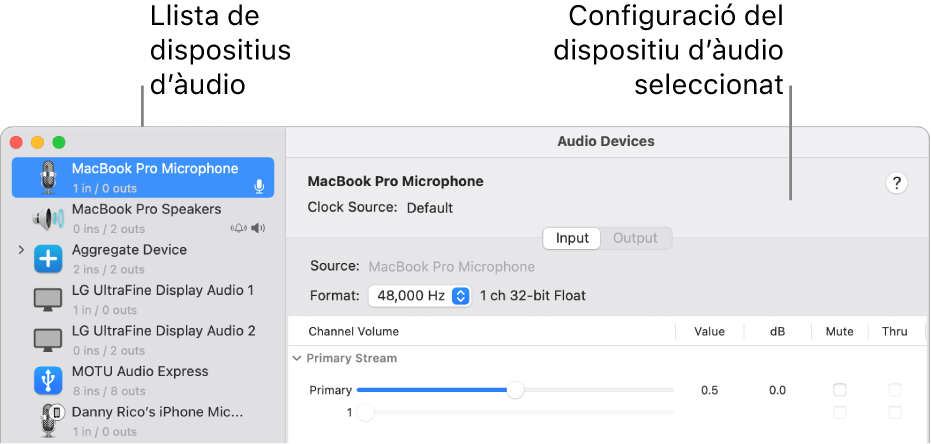
Task: Expand the Aggregate Device disclosure arrow
Action: click(21, 250)
